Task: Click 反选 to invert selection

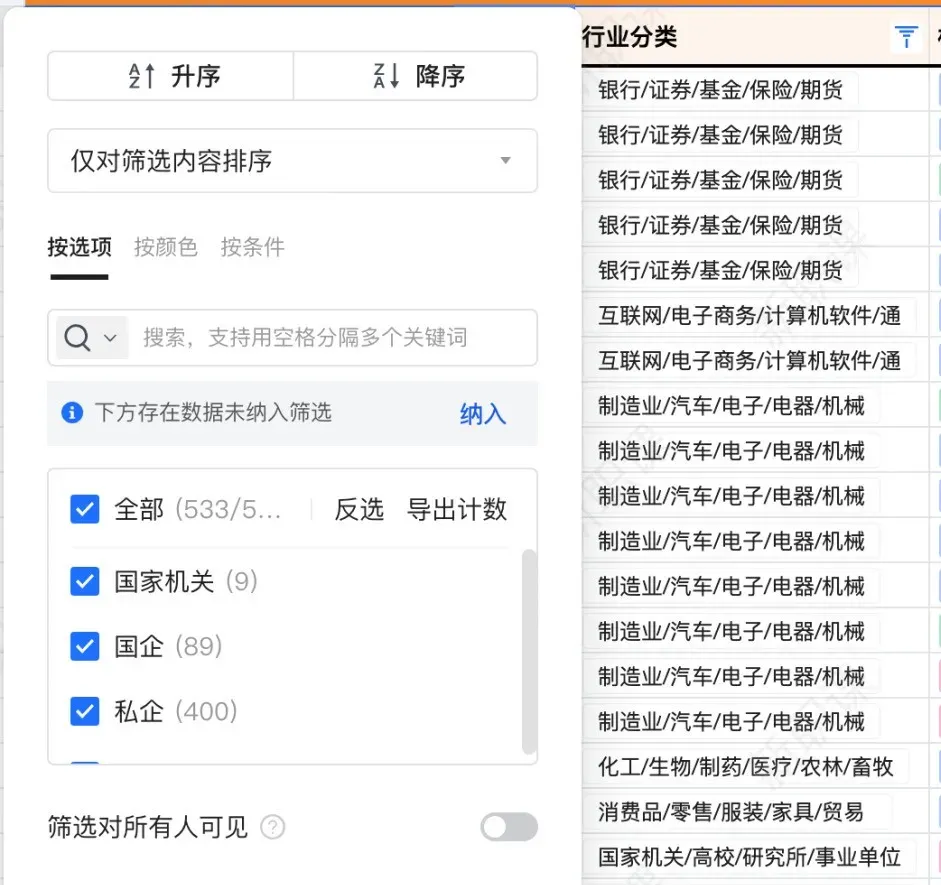Action: [359, 510]
